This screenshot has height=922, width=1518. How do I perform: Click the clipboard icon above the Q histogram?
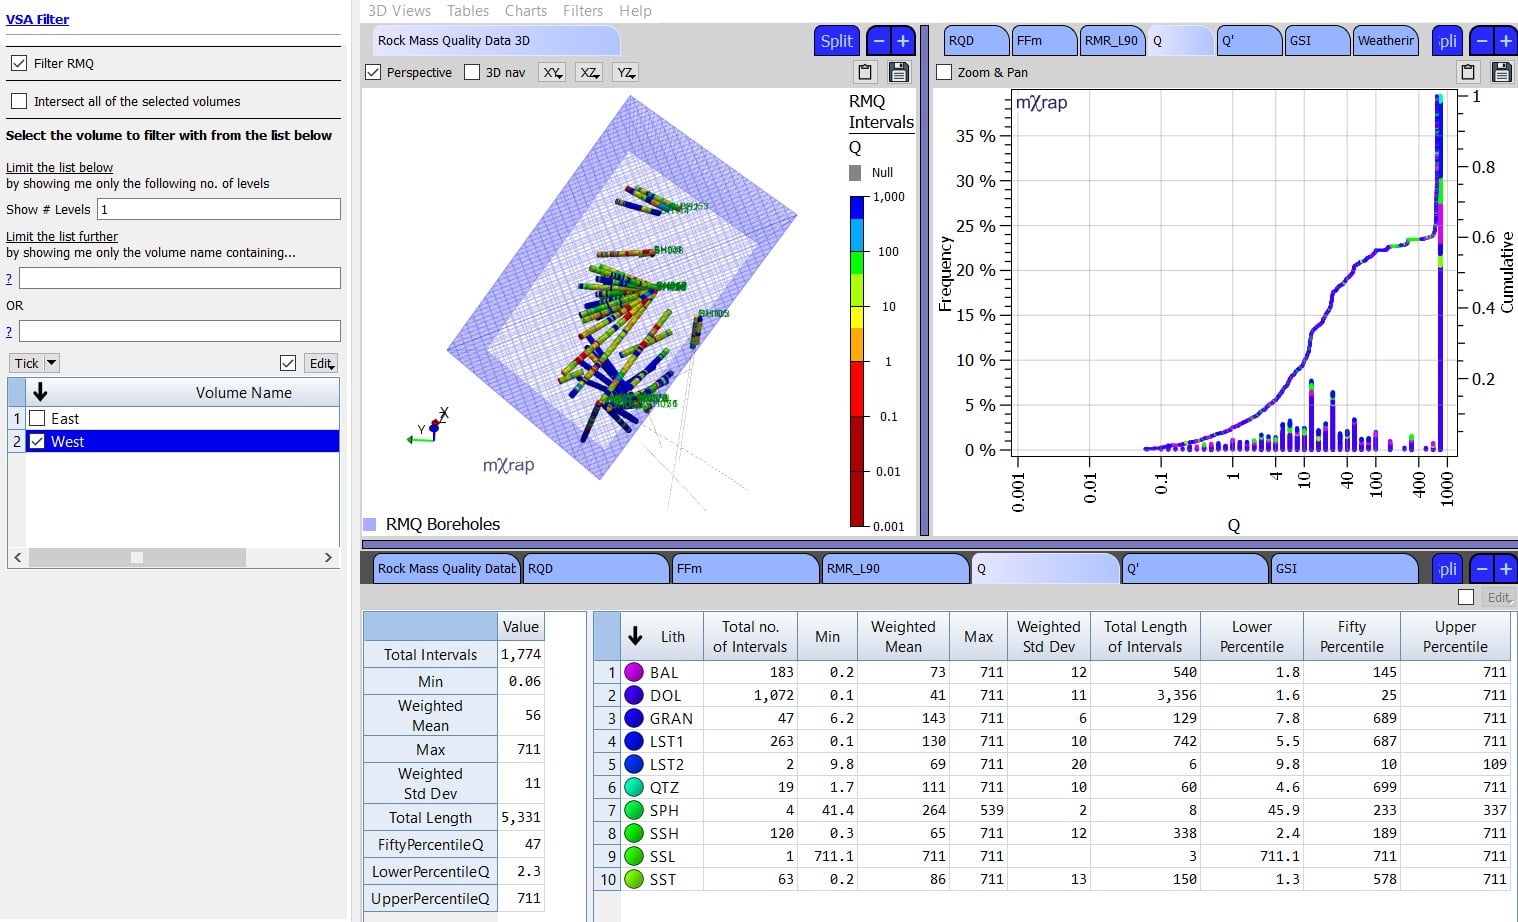click(1467, 72)
